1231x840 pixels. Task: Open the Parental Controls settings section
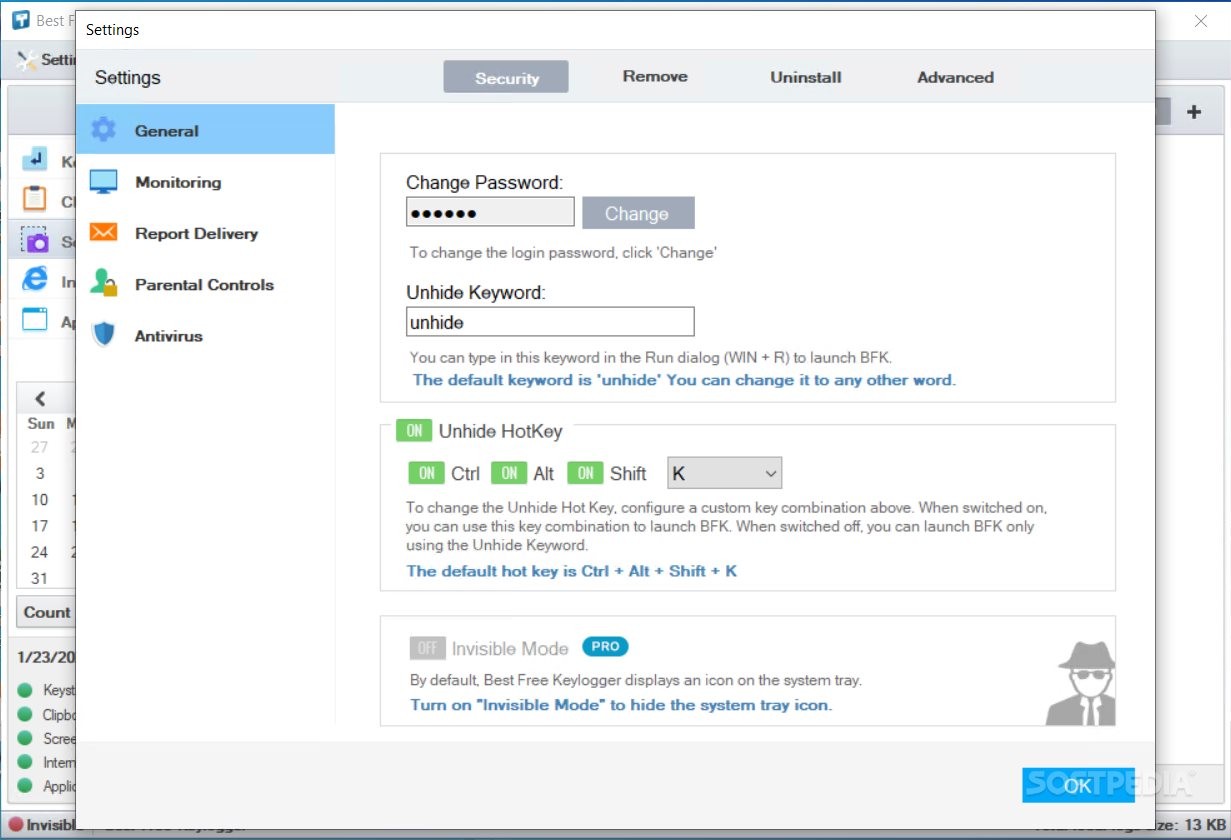(x=205, y=284)
